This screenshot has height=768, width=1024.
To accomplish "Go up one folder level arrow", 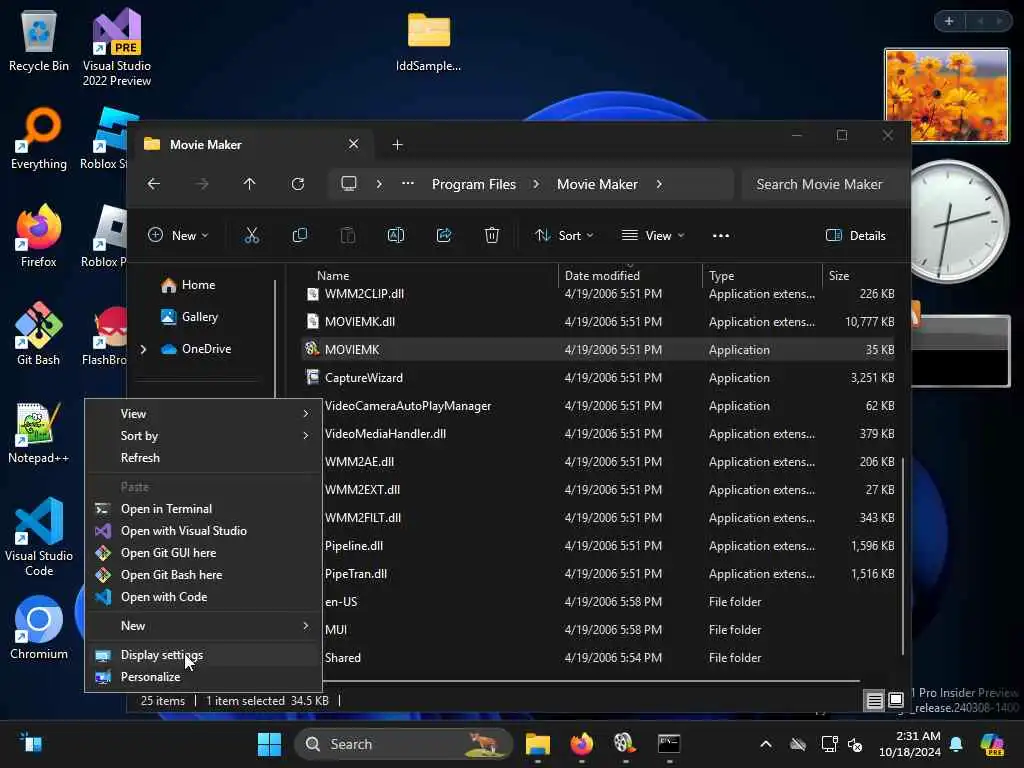I will 249,184.
